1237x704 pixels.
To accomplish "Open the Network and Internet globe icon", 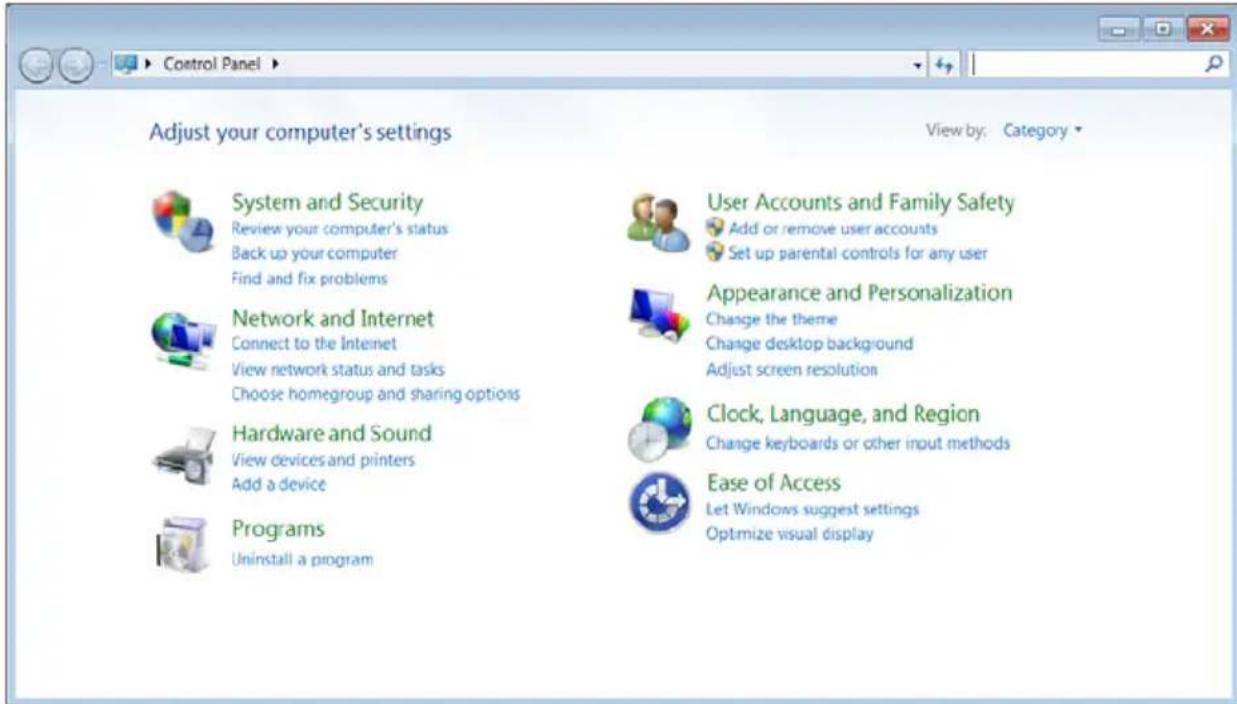I will [x=182, y=339].
